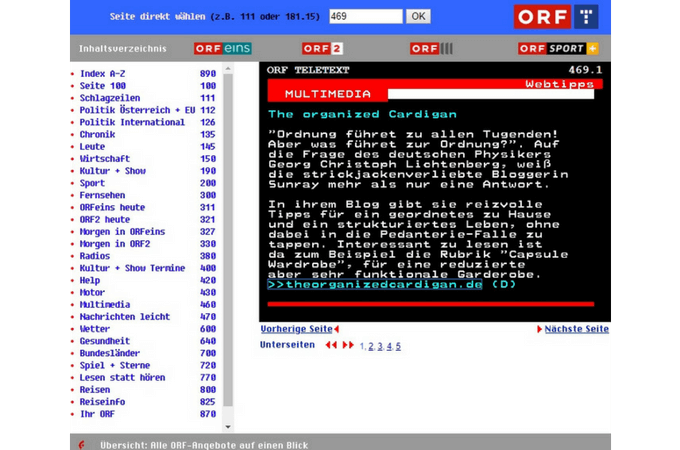
Task: Open Inhaltsverzeichnis in the gray bar
Action: coord(123,49)
